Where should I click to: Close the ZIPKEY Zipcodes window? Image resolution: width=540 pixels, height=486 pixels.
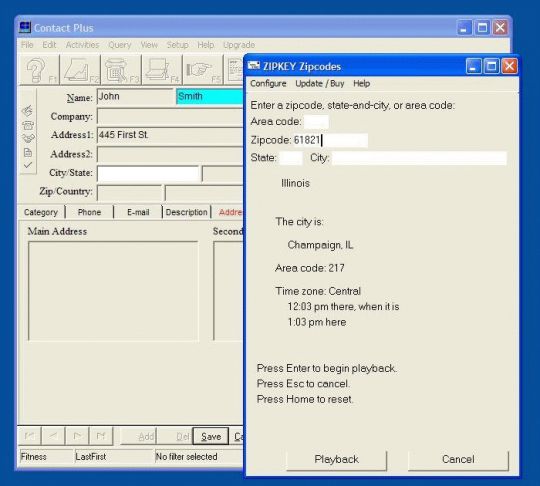[509, 66]
